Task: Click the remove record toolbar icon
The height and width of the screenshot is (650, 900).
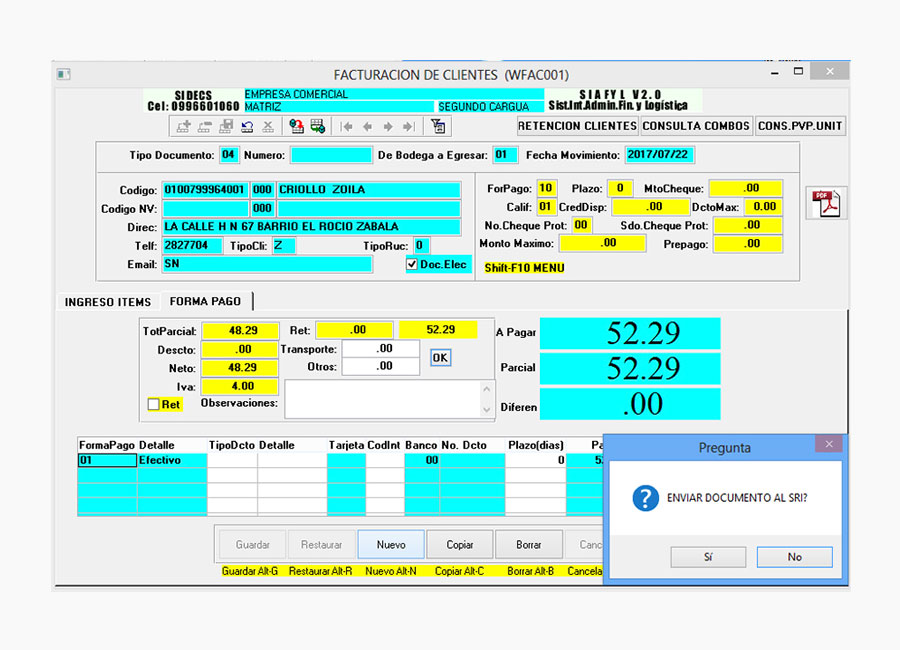Action: tap(204, 127)
